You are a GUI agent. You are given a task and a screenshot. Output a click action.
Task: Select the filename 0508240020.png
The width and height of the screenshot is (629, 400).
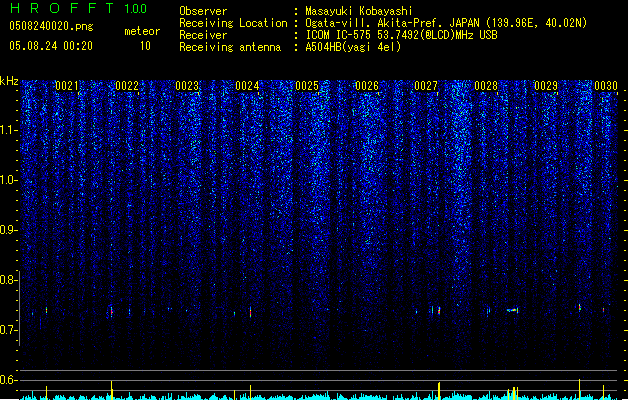pos(51,26)
